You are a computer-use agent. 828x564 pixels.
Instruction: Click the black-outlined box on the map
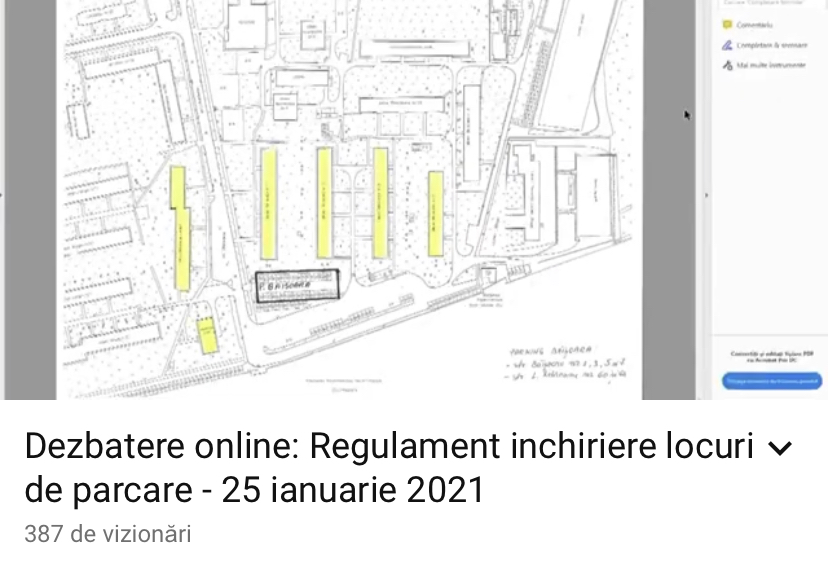pos(297,285)
